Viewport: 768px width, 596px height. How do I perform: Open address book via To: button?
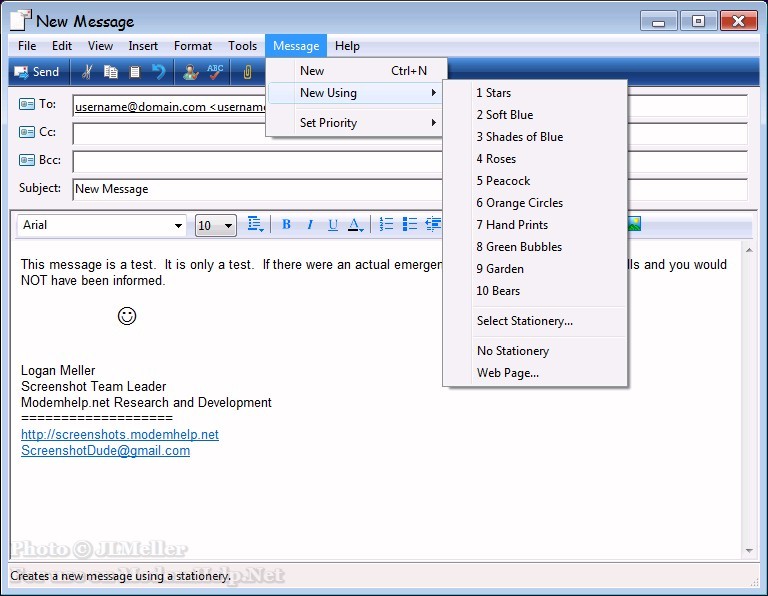(39, 104)
